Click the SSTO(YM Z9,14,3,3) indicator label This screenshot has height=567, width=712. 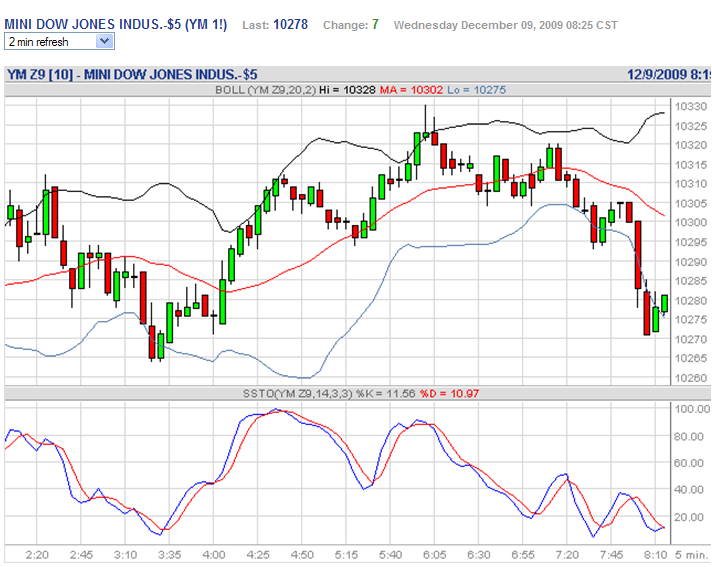[x=297, y=394]
